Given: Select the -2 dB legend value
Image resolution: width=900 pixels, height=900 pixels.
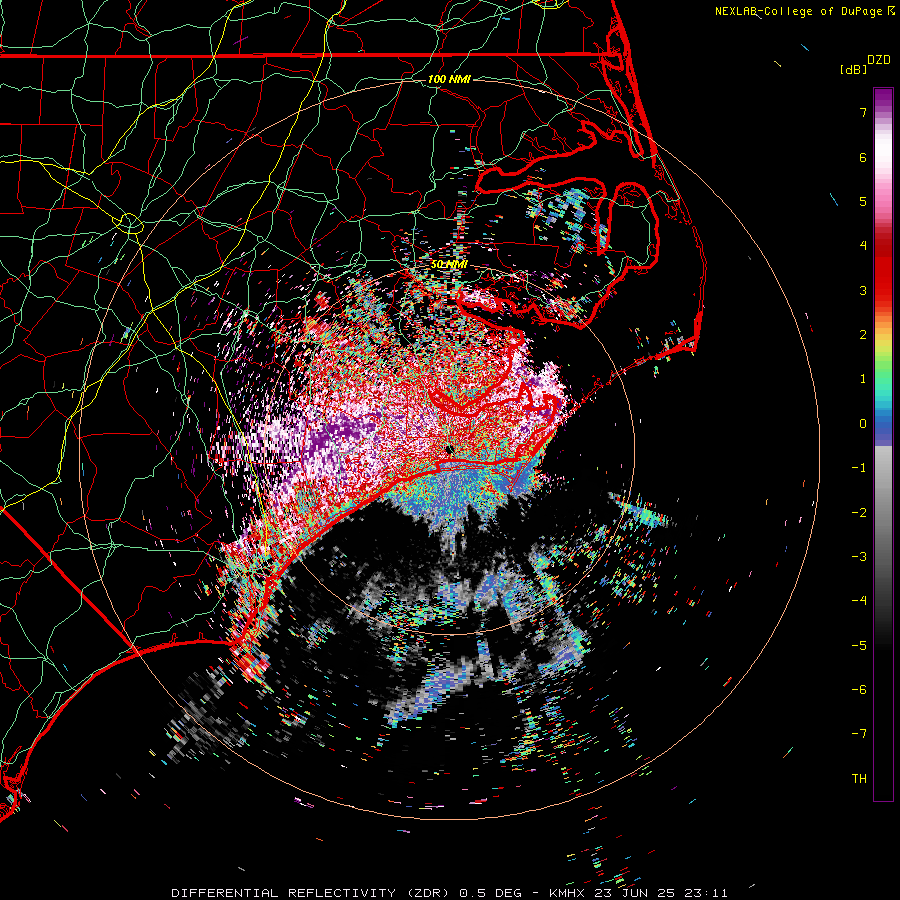Looking at the screenshot, I should [x=859, y=513].
